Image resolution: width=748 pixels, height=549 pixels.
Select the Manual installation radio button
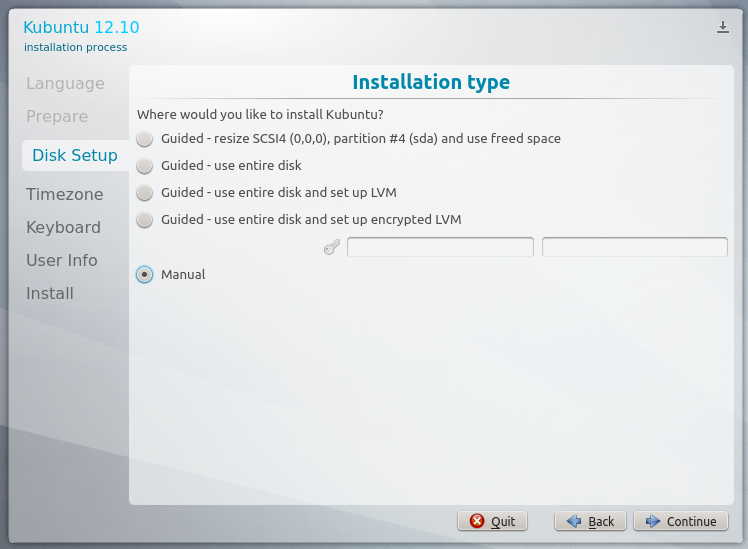145,275
